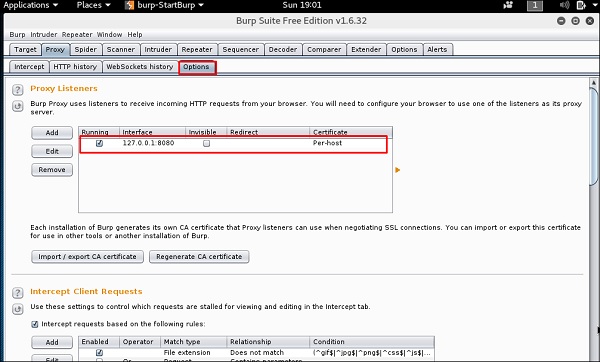
Task: Switch to the Scanner tab
Action: pos(121,49)
